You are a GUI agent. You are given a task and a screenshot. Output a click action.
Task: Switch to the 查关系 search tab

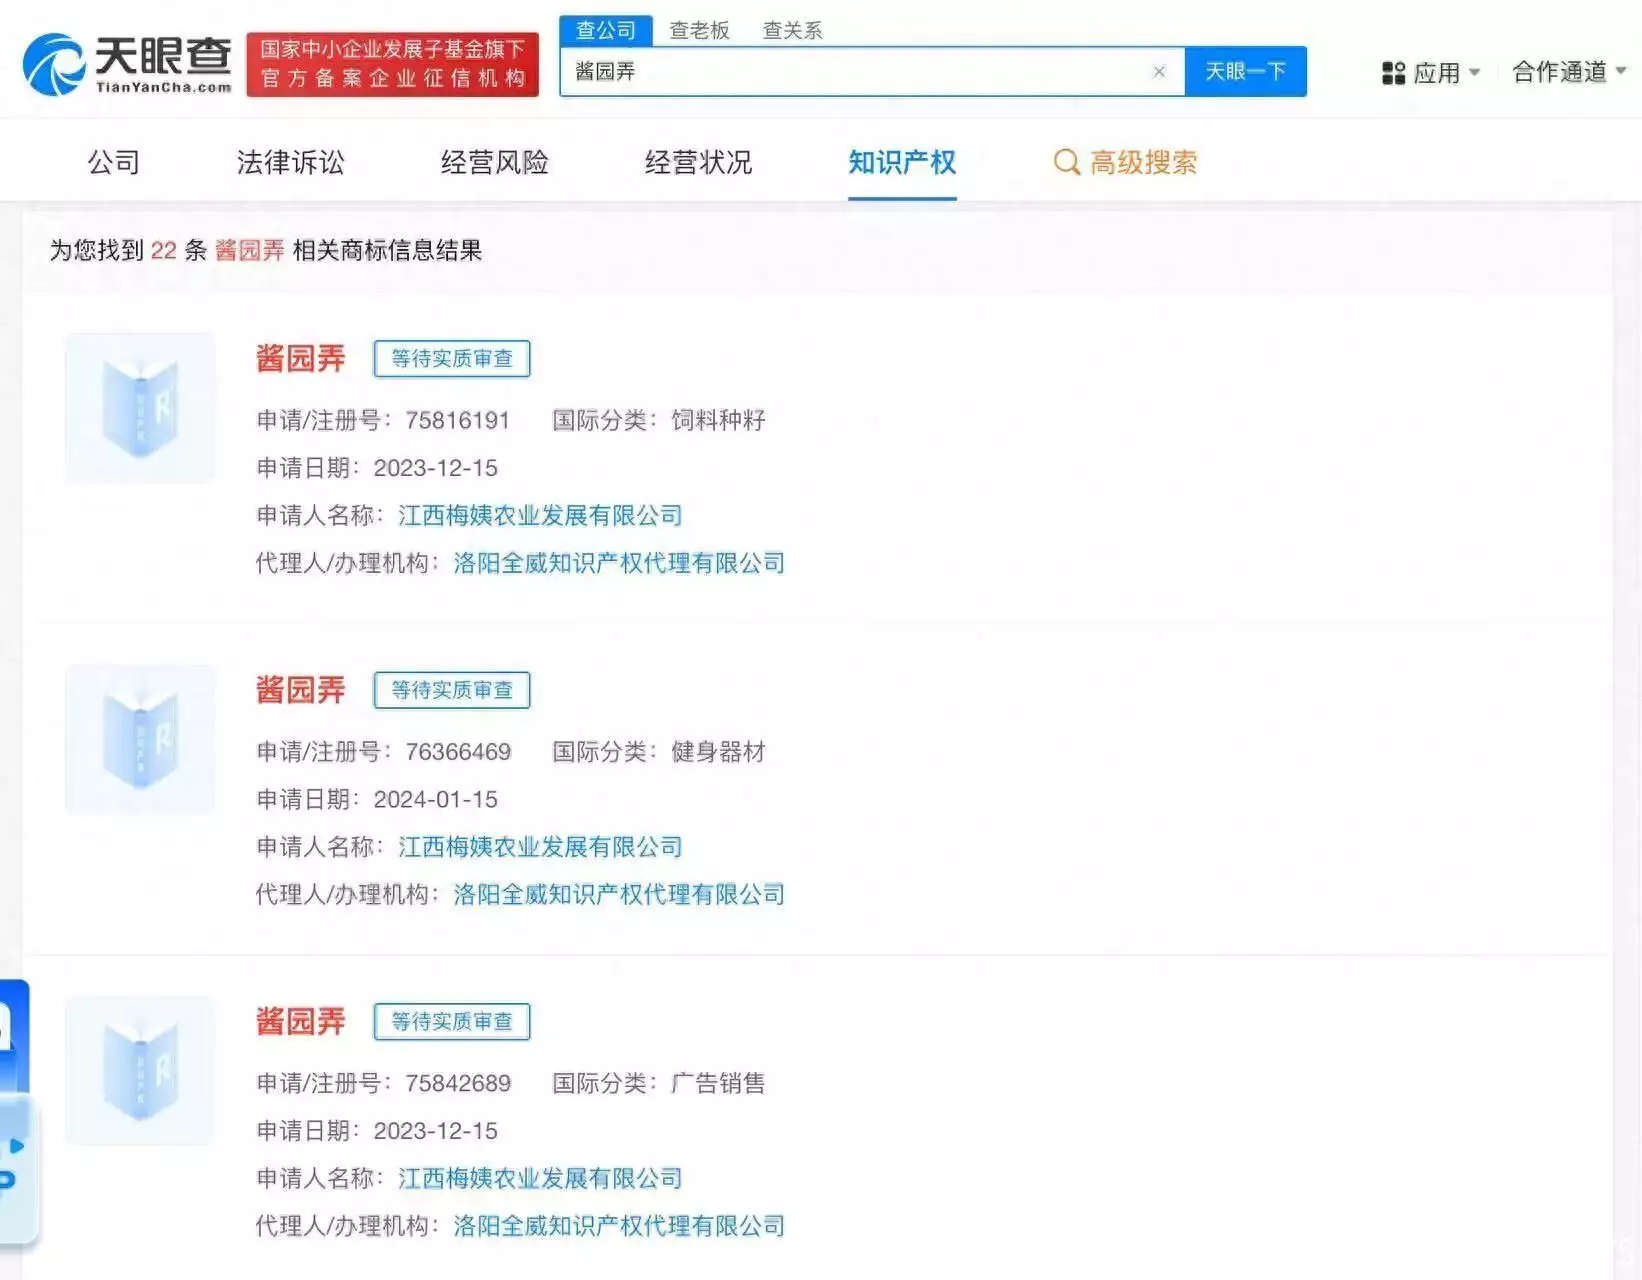coord(792,31)
